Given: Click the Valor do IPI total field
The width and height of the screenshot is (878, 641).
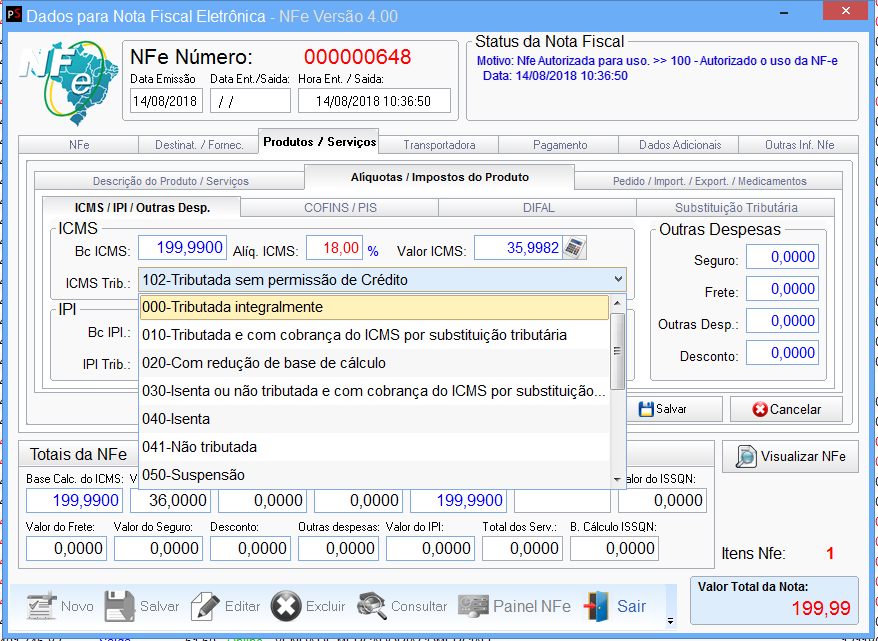Looking at the screenshot, I should pyautogui.click(x=430, y=548).
